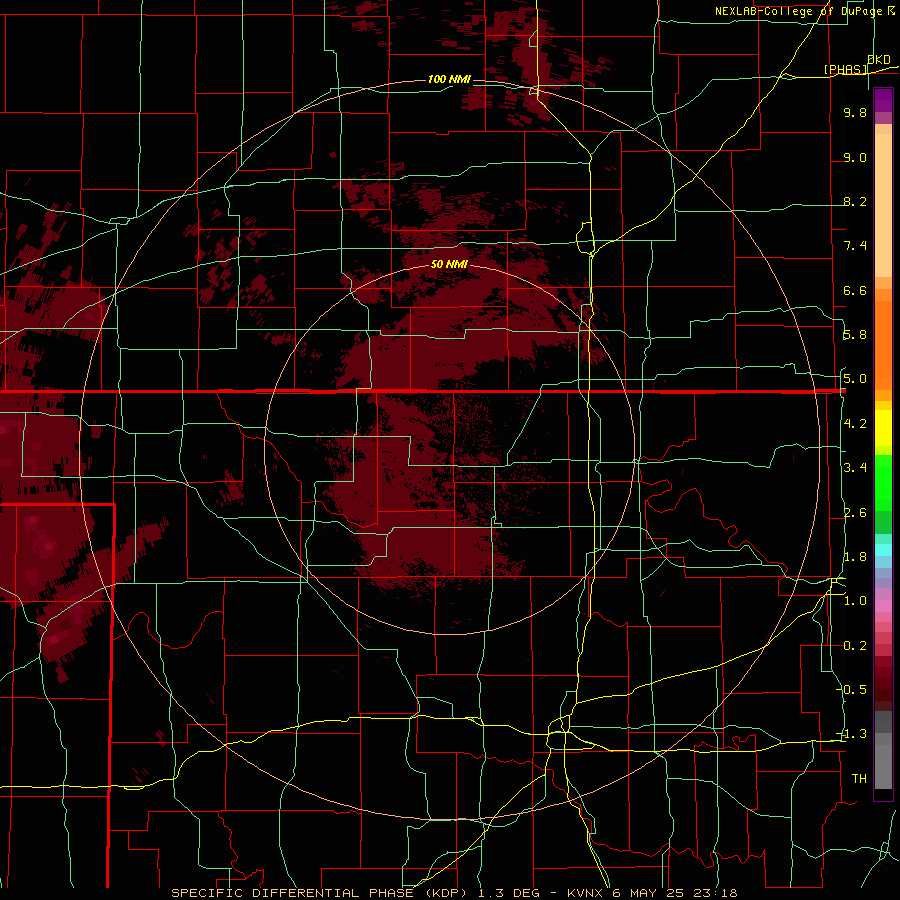Pick the cyan band of the scale
900x900 pixels.
pos(883,550)
